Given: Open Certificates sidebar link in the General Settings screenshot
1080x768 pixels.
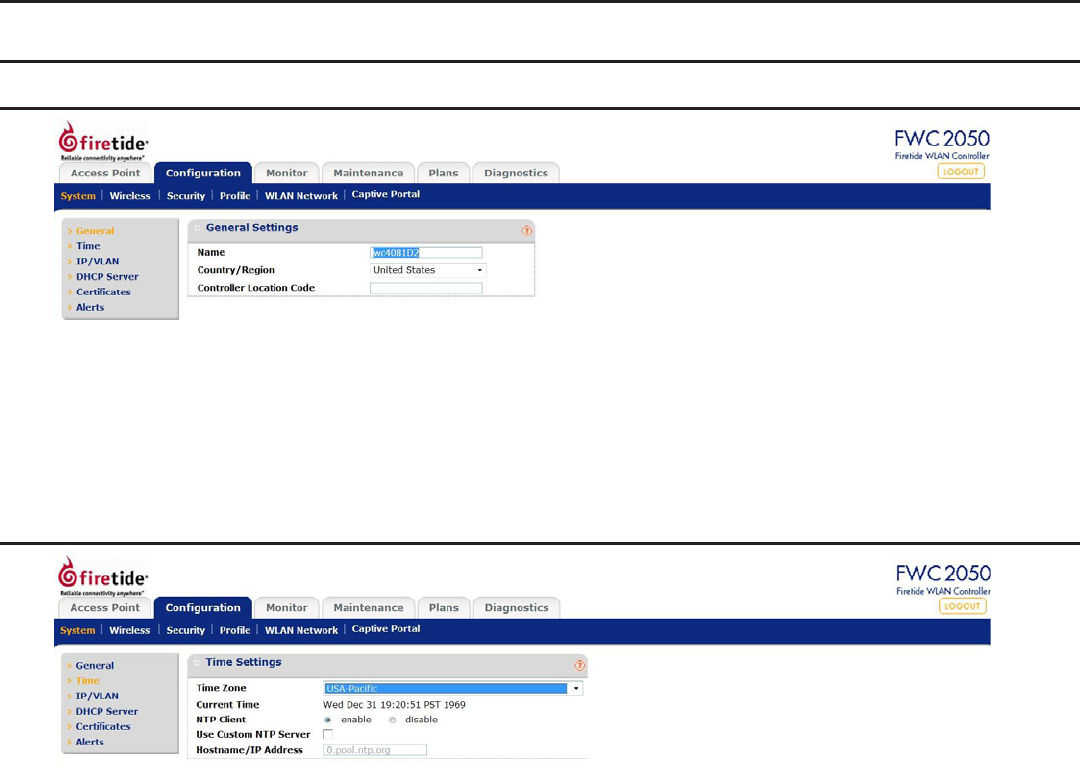Looking at the screenshot, I should [103, 292].
